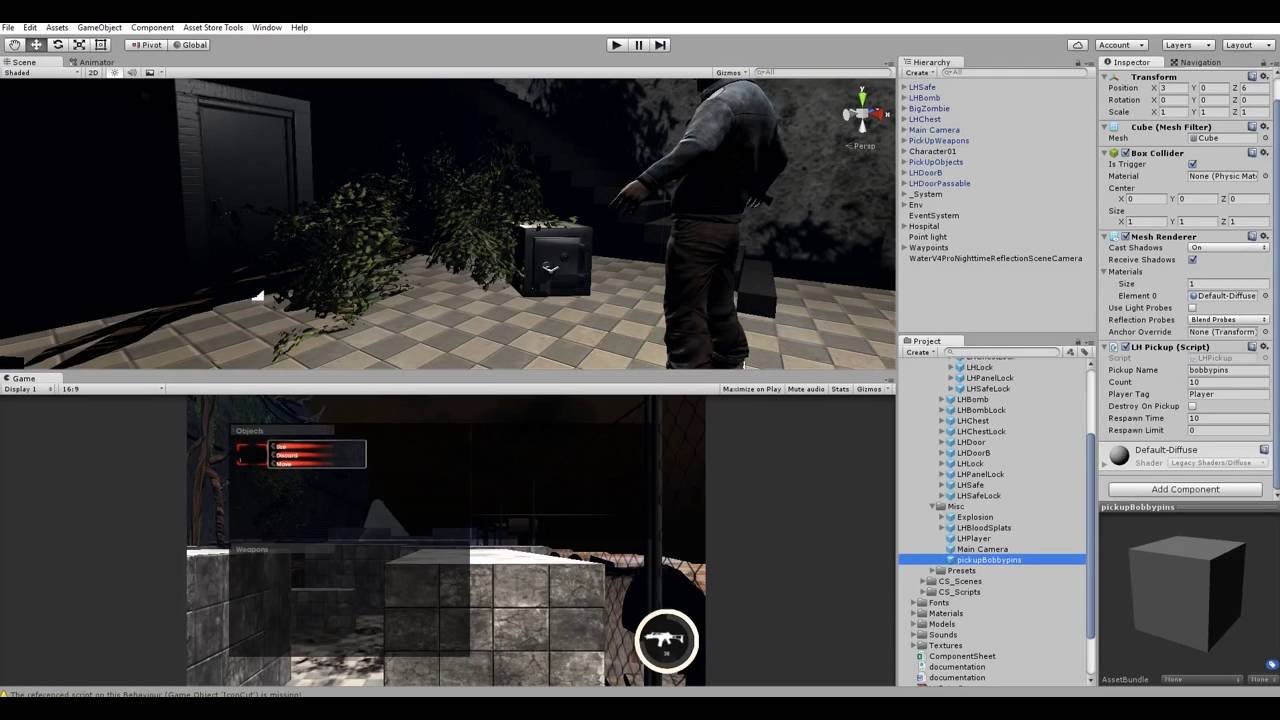Toggle scene effects image icon
The image size is (1280, 720).
click(150, 72)
